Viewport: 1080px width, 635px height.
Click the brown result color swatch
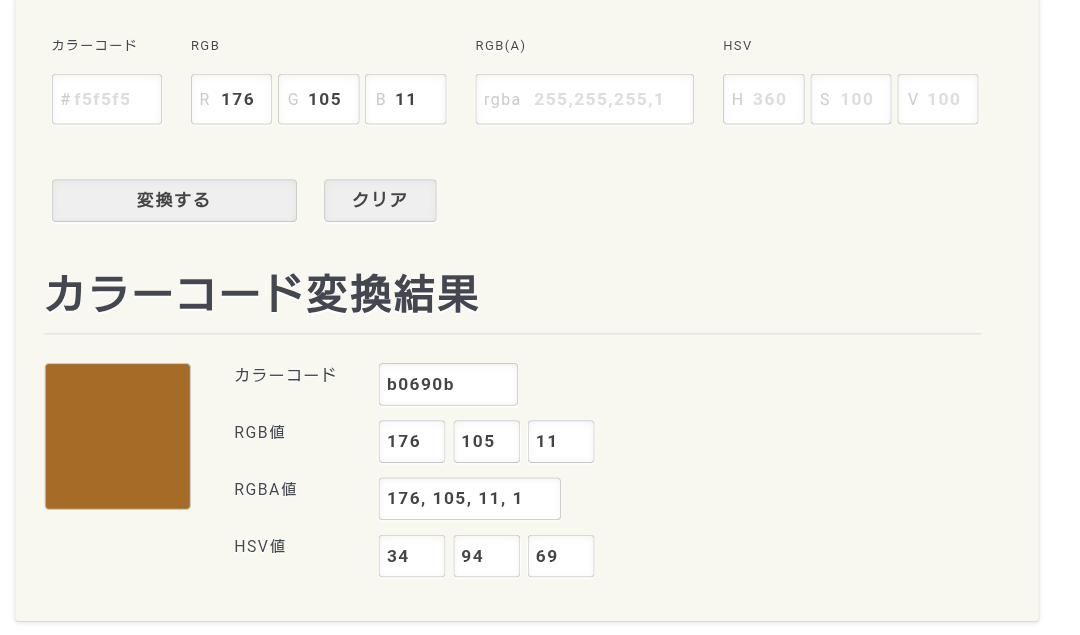(x=118, y=436)
